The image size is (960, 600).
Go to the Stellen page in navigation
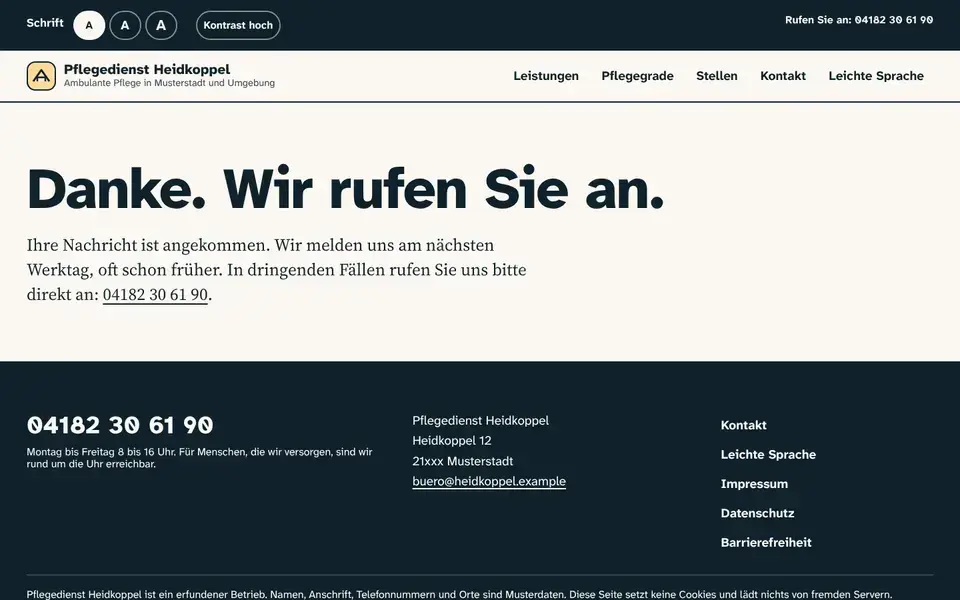coord(717,76)
